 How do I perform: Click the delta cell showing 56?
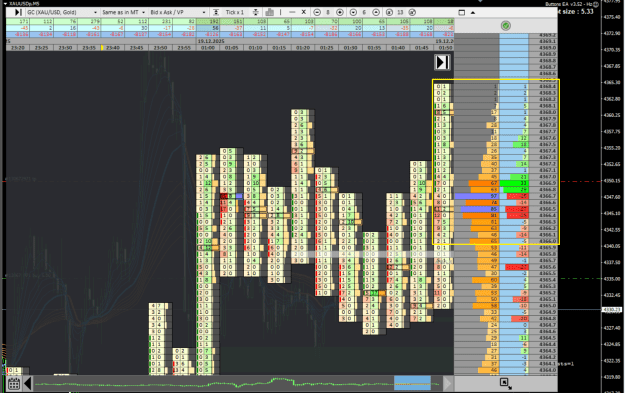(x=208, y=28)
